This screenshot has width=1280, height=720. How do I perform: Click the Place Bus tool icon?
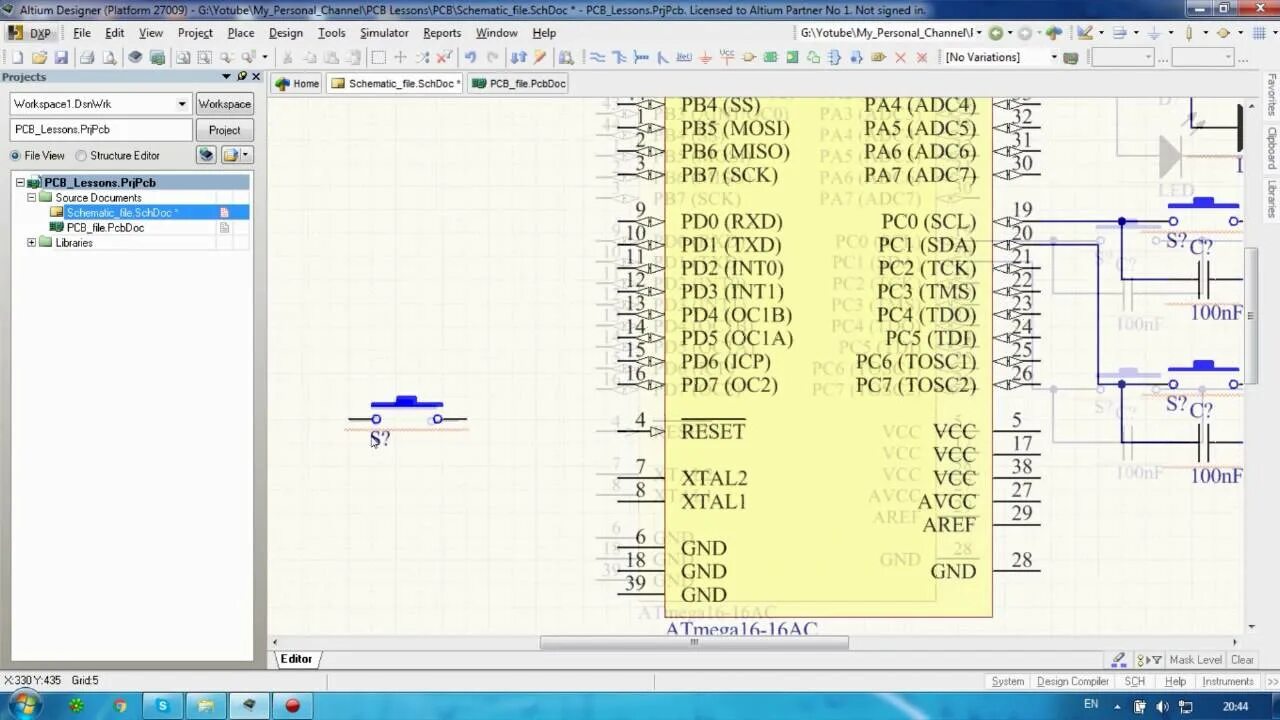click(618, 58)
